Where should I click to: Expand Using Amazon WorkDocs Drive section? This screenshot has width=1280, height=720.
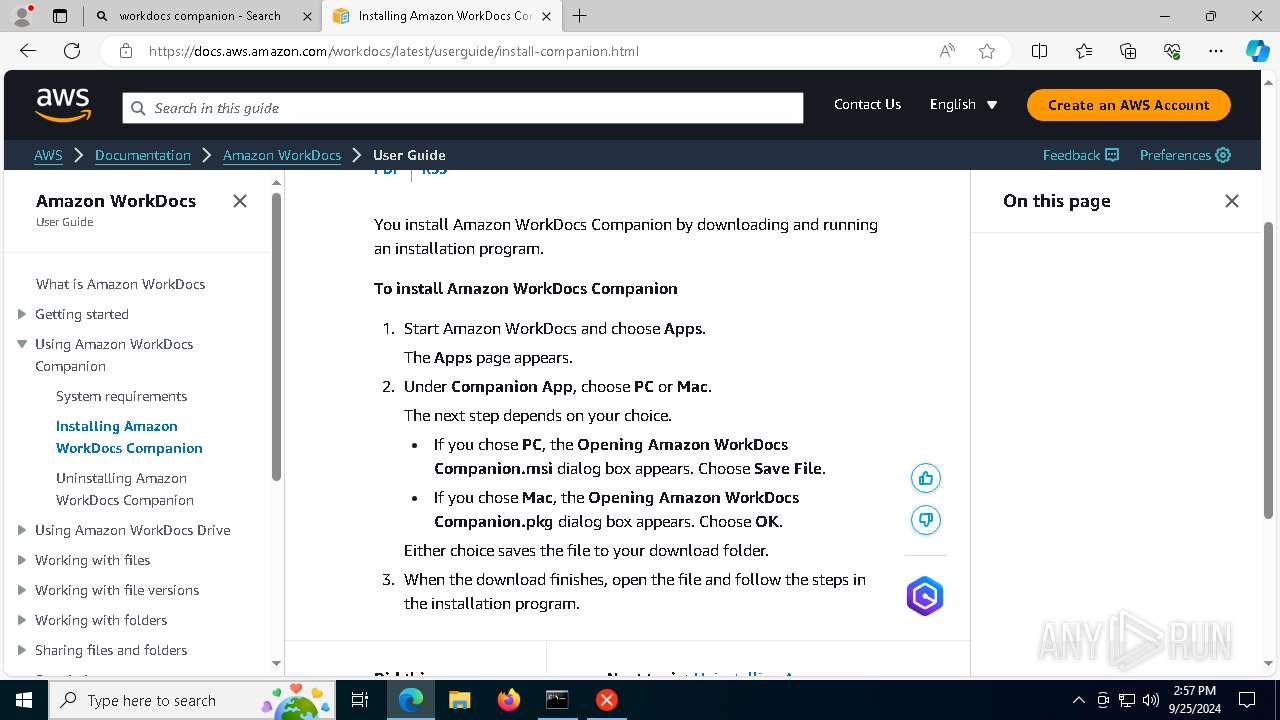coord(22,530)
